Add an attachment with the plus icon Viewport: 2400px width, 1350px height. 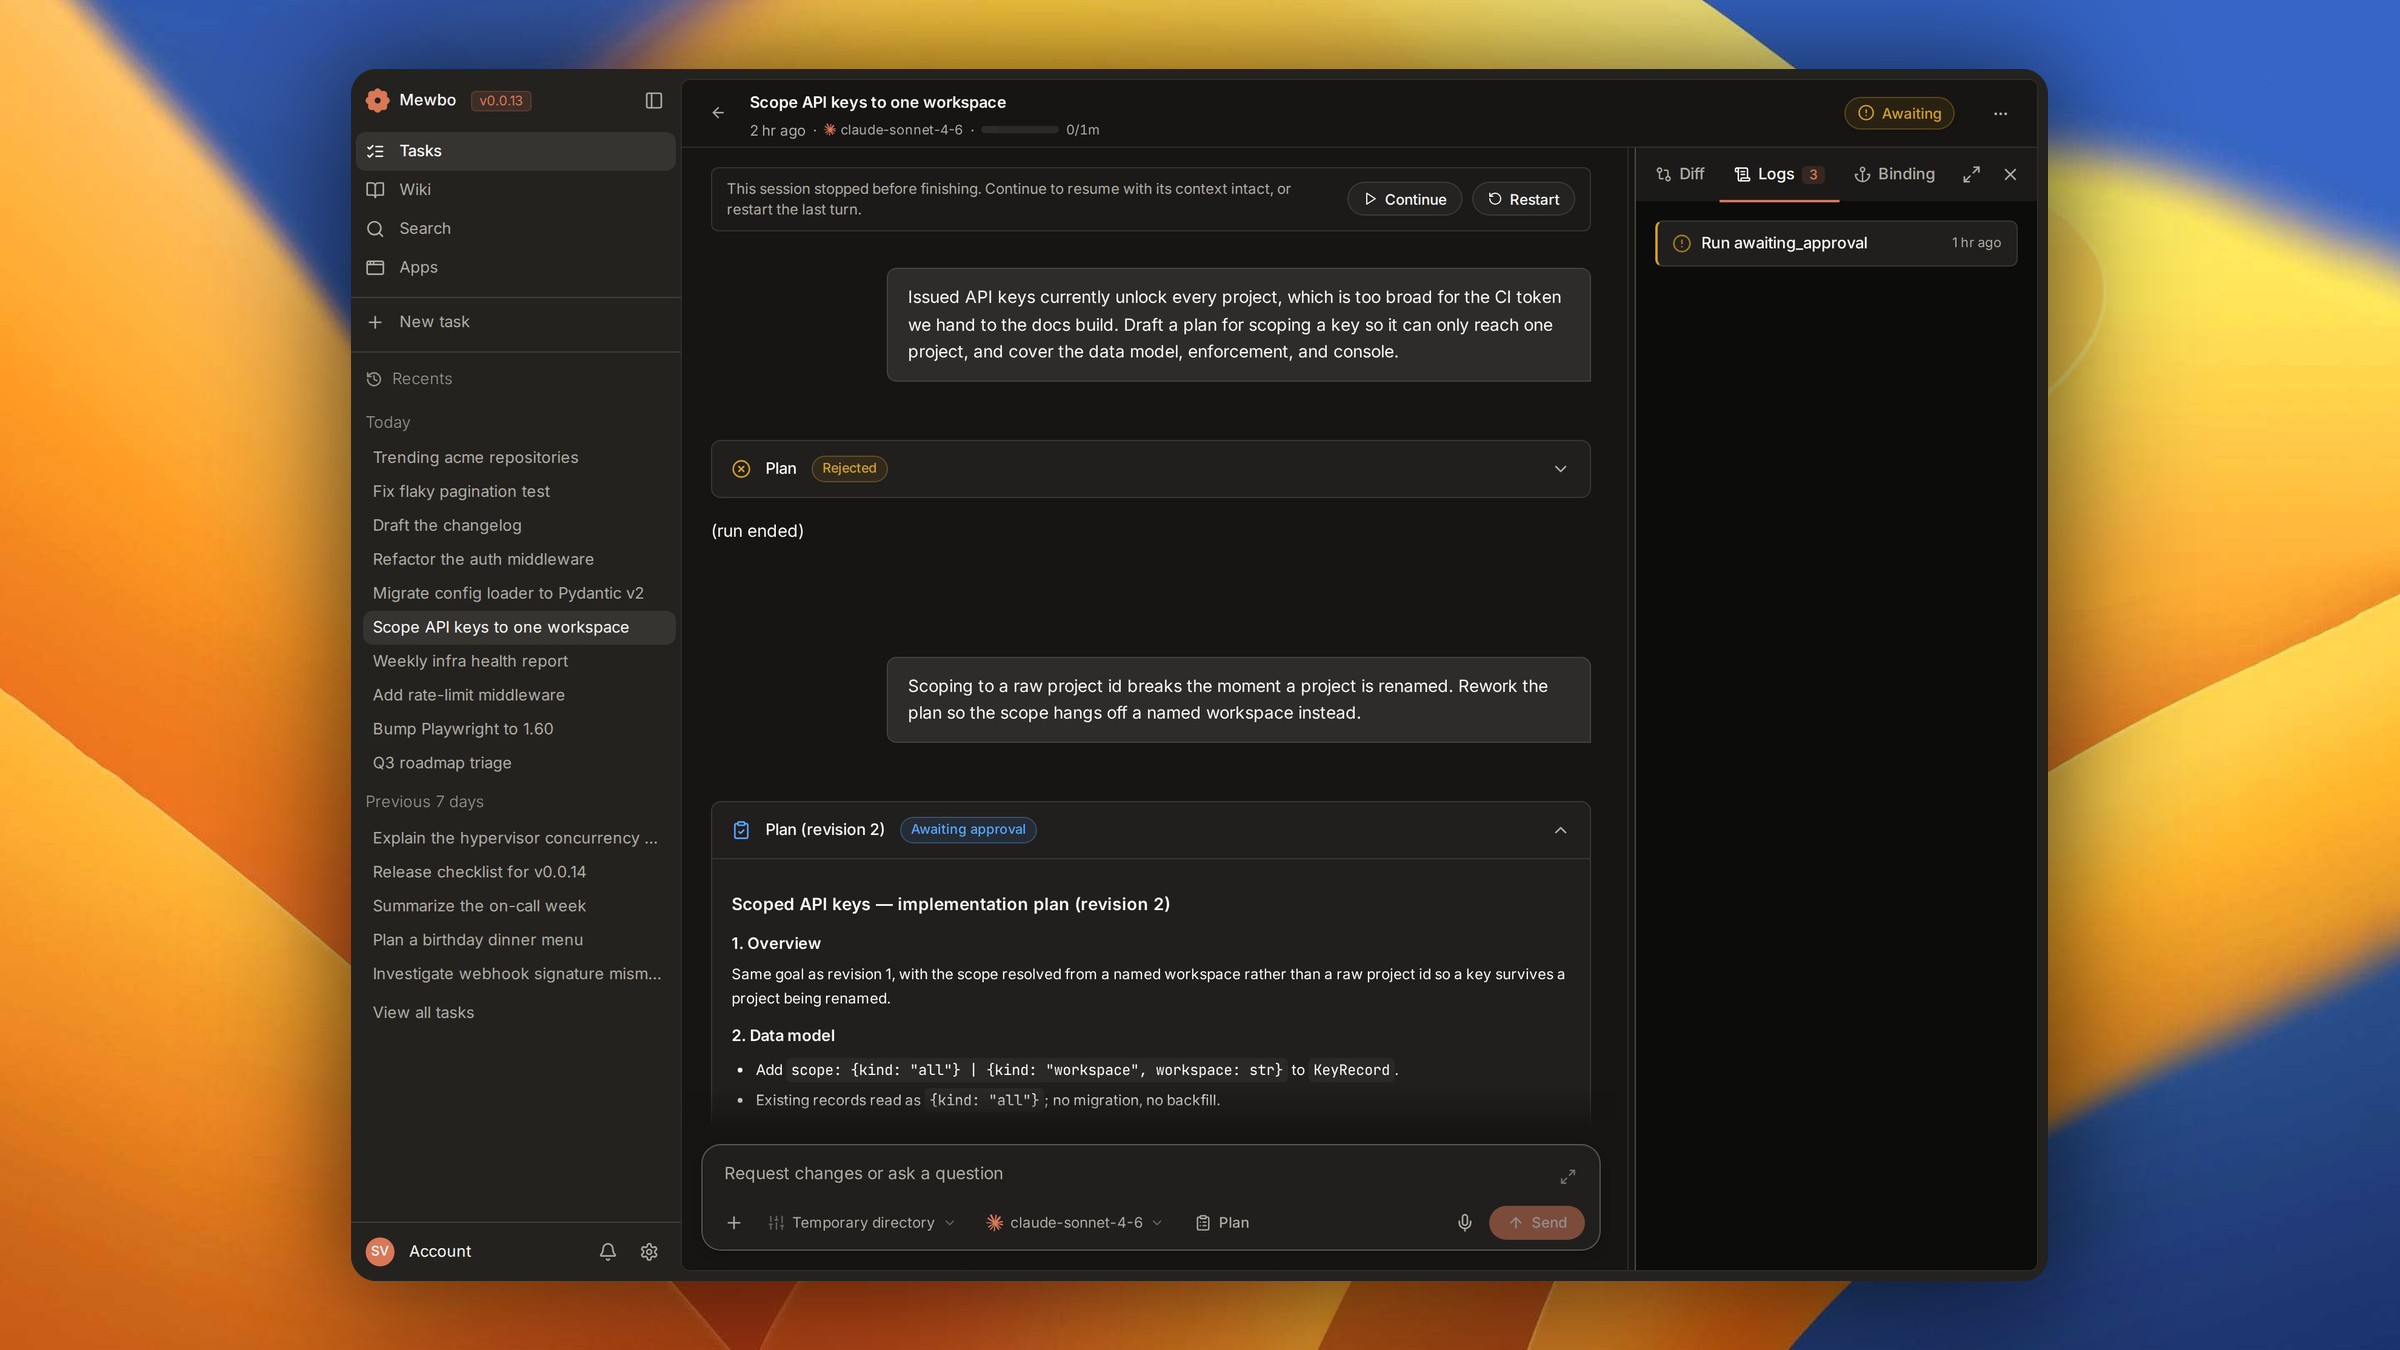(x=734, y=1222)
